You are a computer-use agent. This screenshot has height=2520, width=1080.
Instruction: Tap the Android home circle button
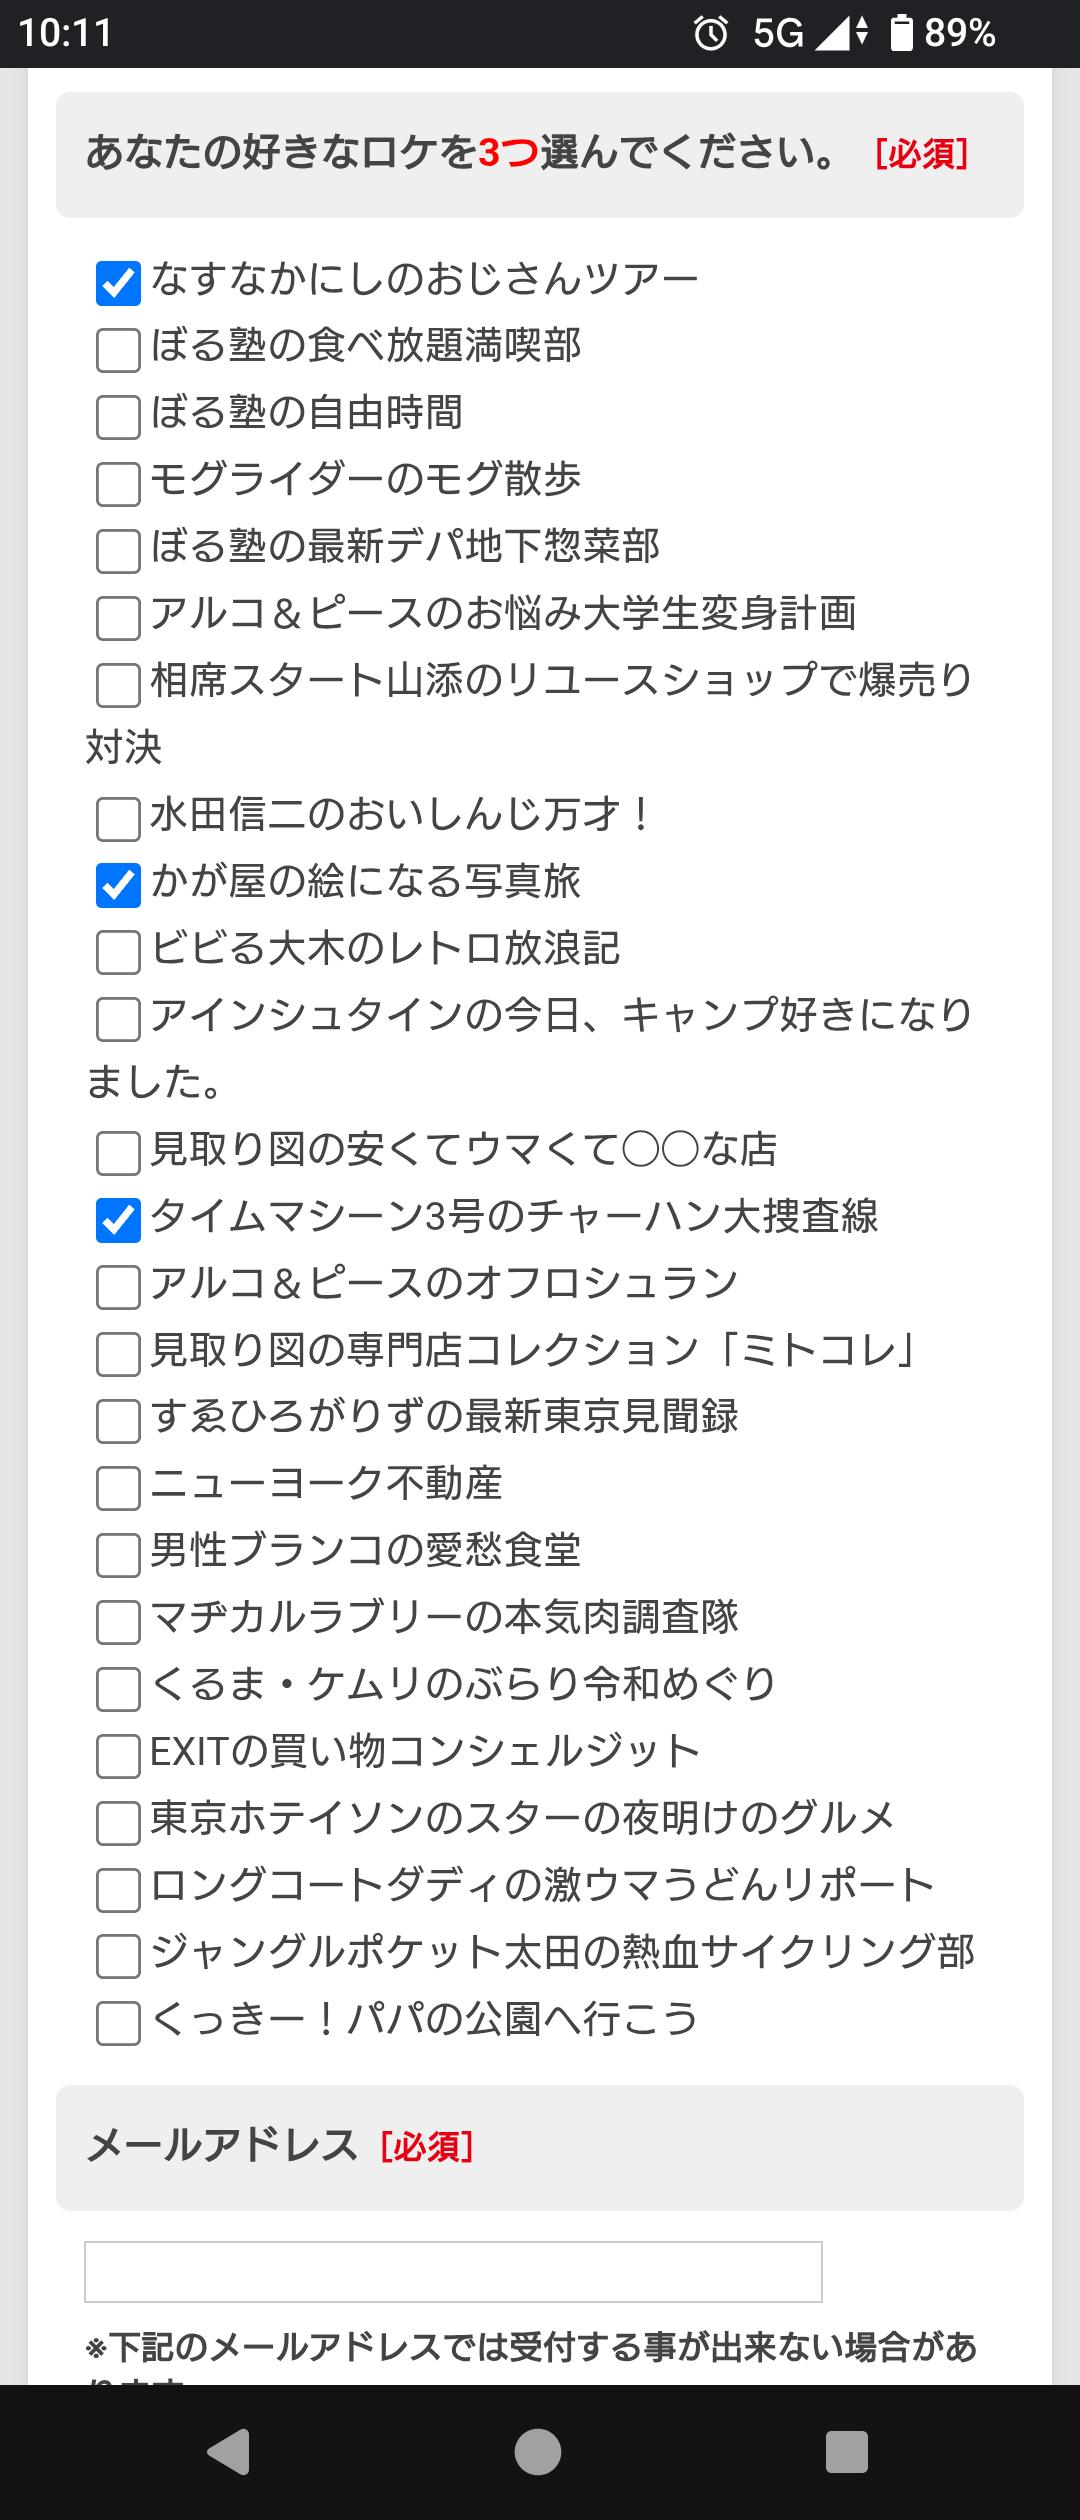pos(538,2452)
